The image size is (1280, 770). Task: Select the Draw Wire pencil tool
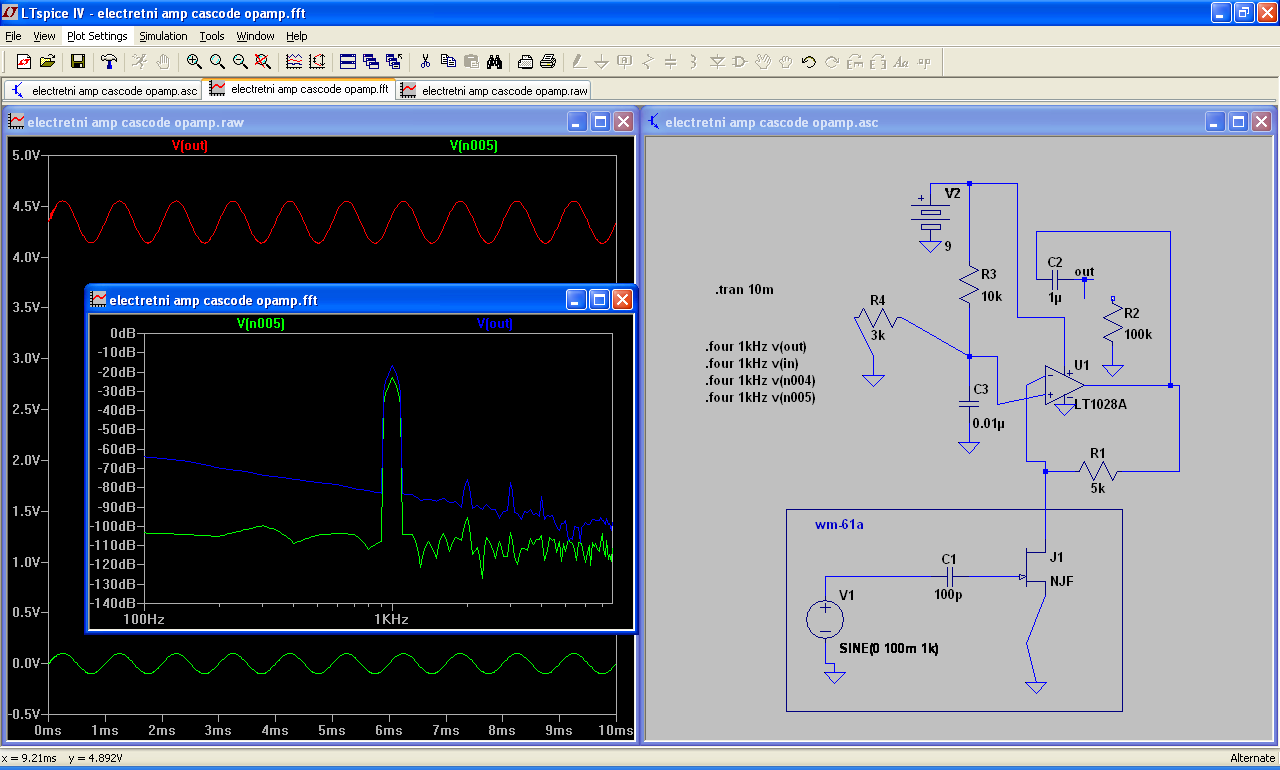click(579, 61)
